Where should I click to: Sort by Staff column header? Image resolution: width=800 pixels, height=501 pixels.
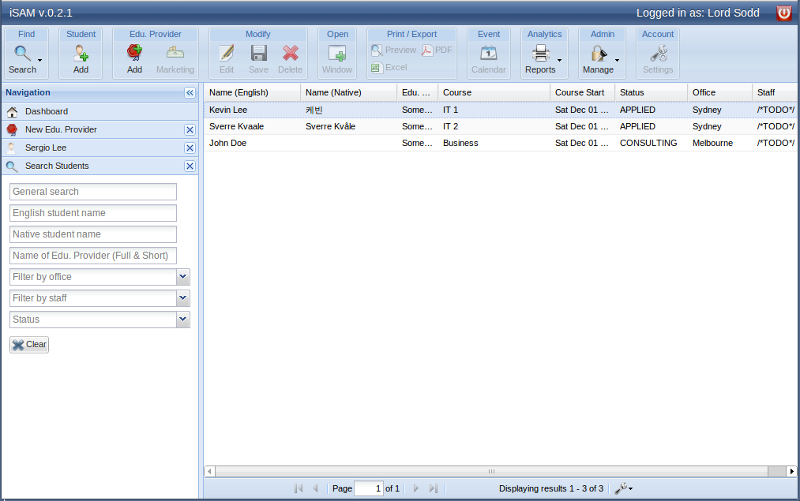[x=774, y=93]
